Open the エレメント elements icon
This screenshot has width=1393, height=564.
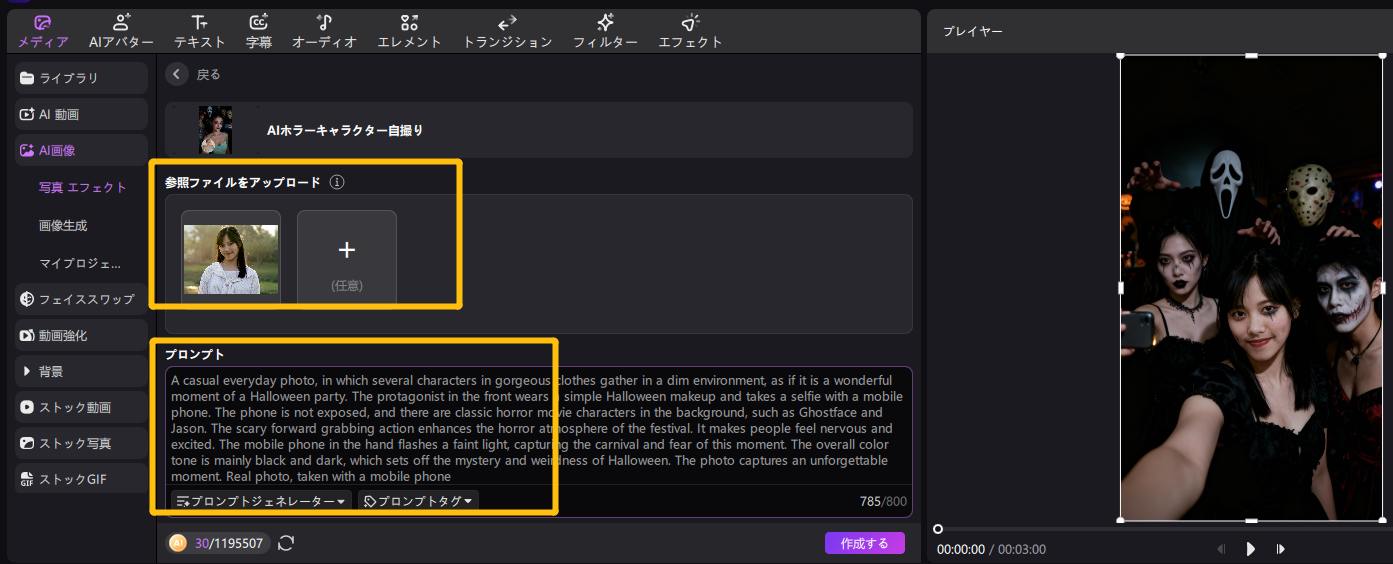(x=409, y=23)
